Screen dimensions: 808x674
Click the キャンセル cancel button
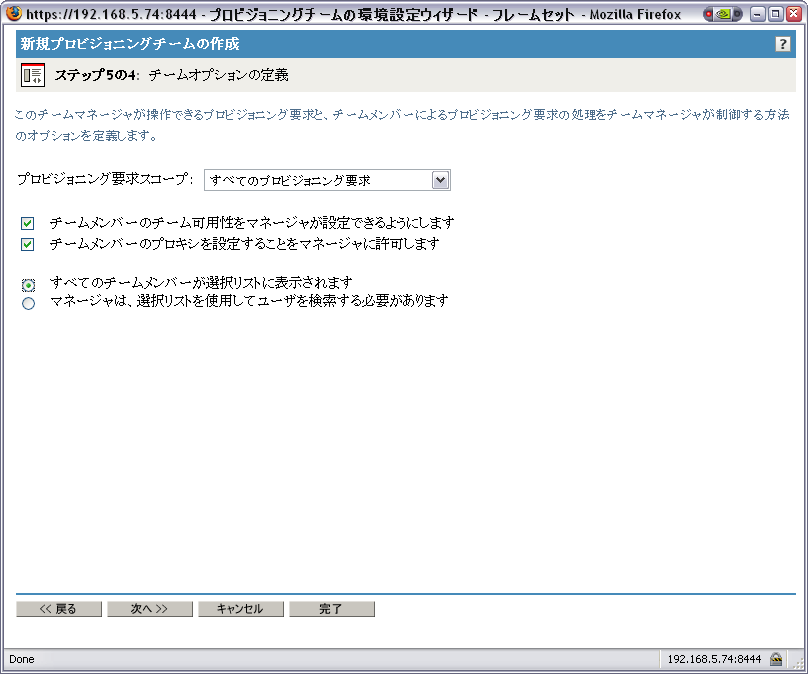click(241, 609)
